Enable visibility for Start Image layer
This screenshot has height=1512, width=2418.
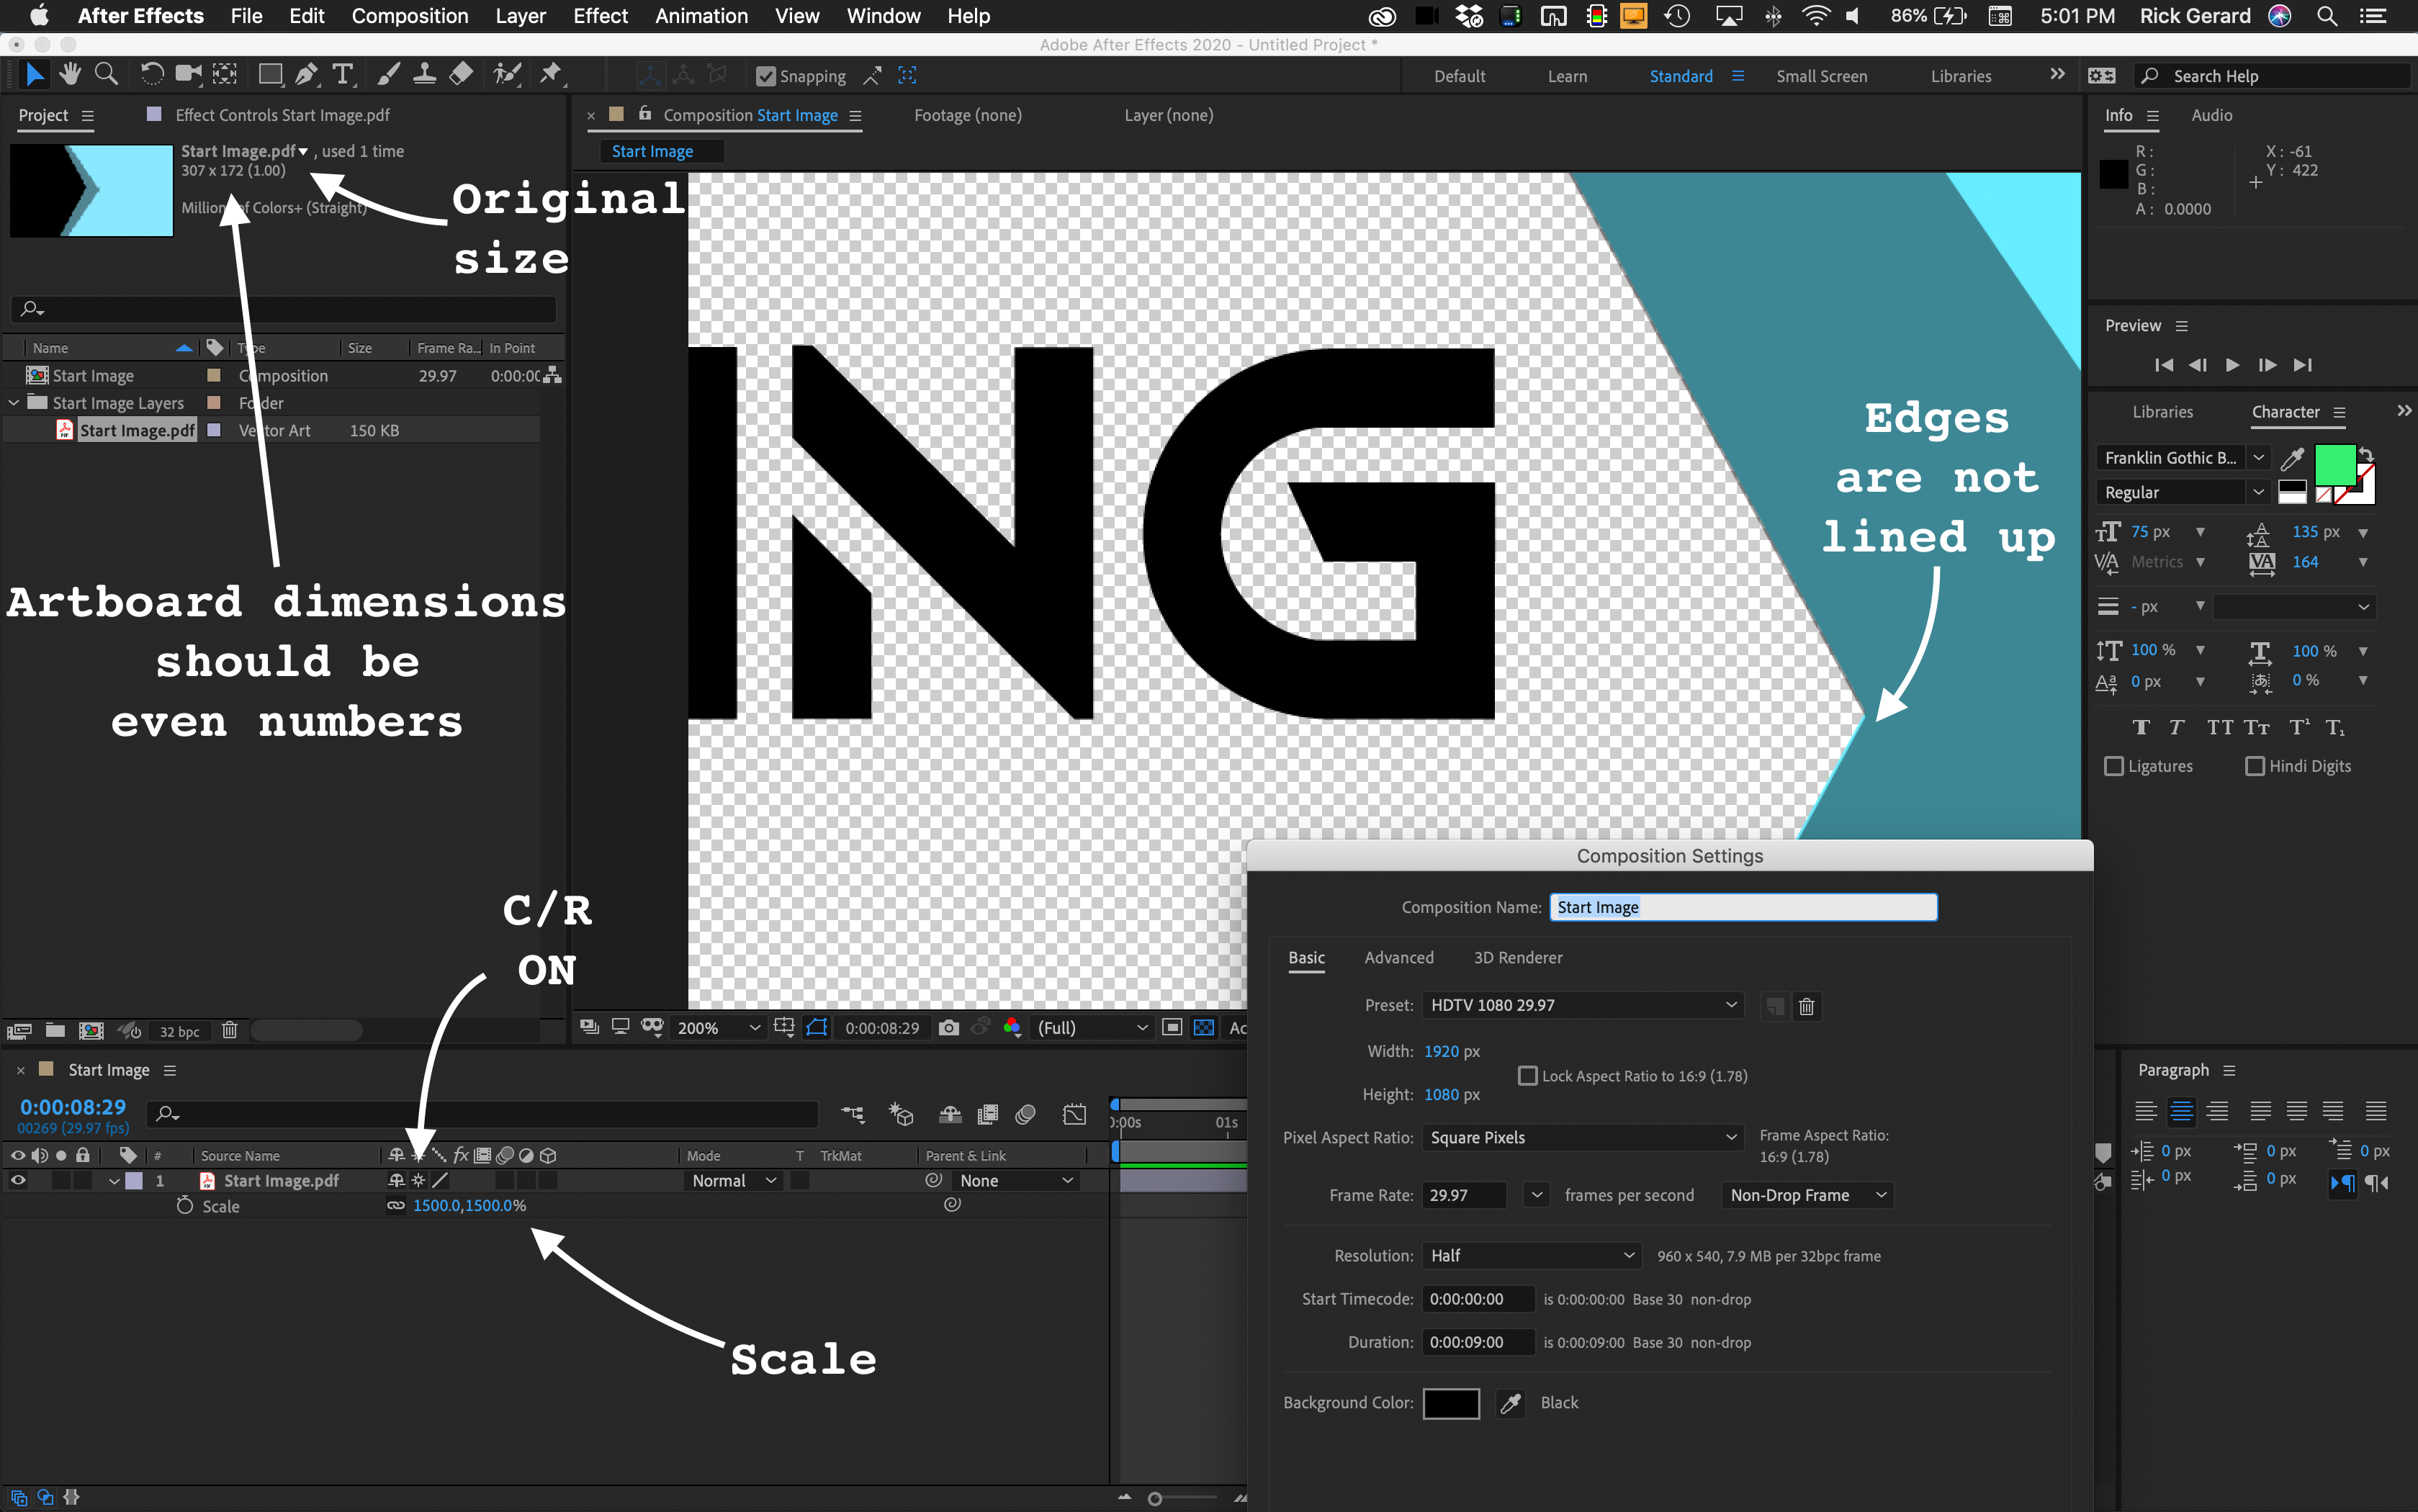tap(16, 1179)
